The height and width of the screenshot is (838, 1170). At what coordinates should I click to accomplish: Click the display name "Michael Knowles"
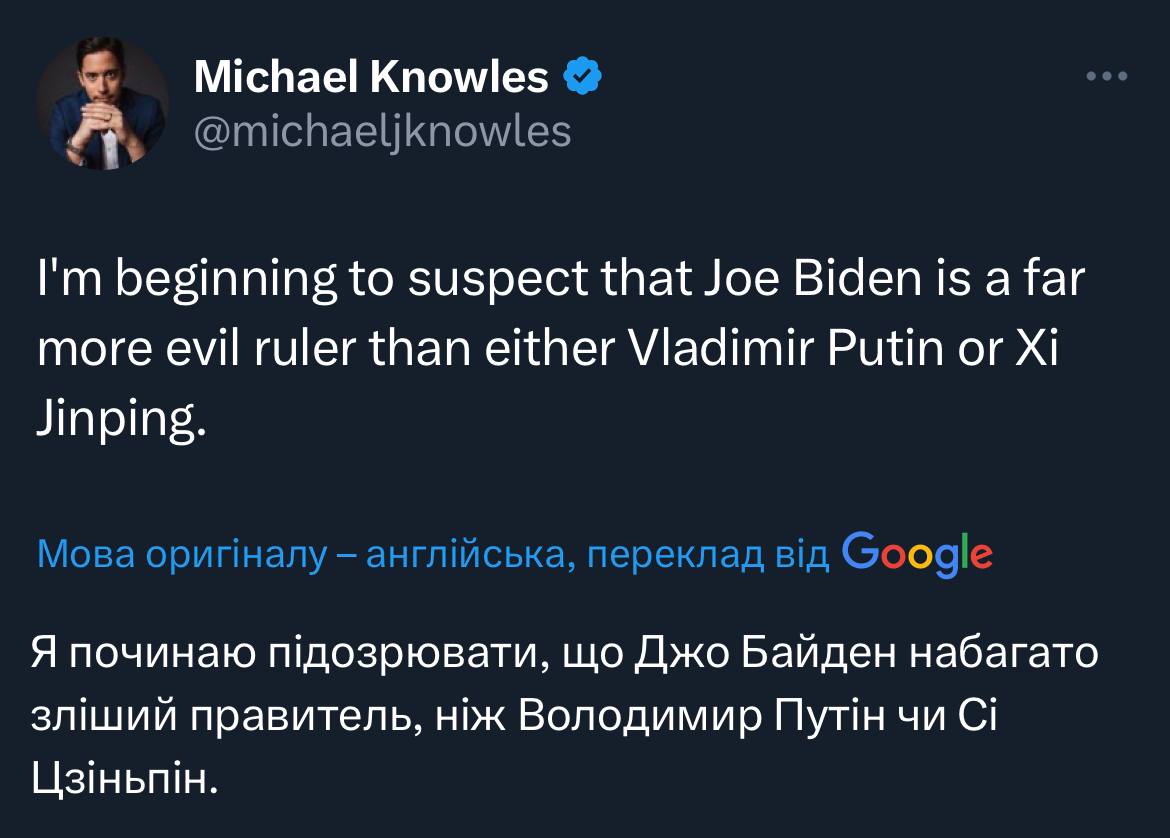pyautogui.click(x=371, y=77)
